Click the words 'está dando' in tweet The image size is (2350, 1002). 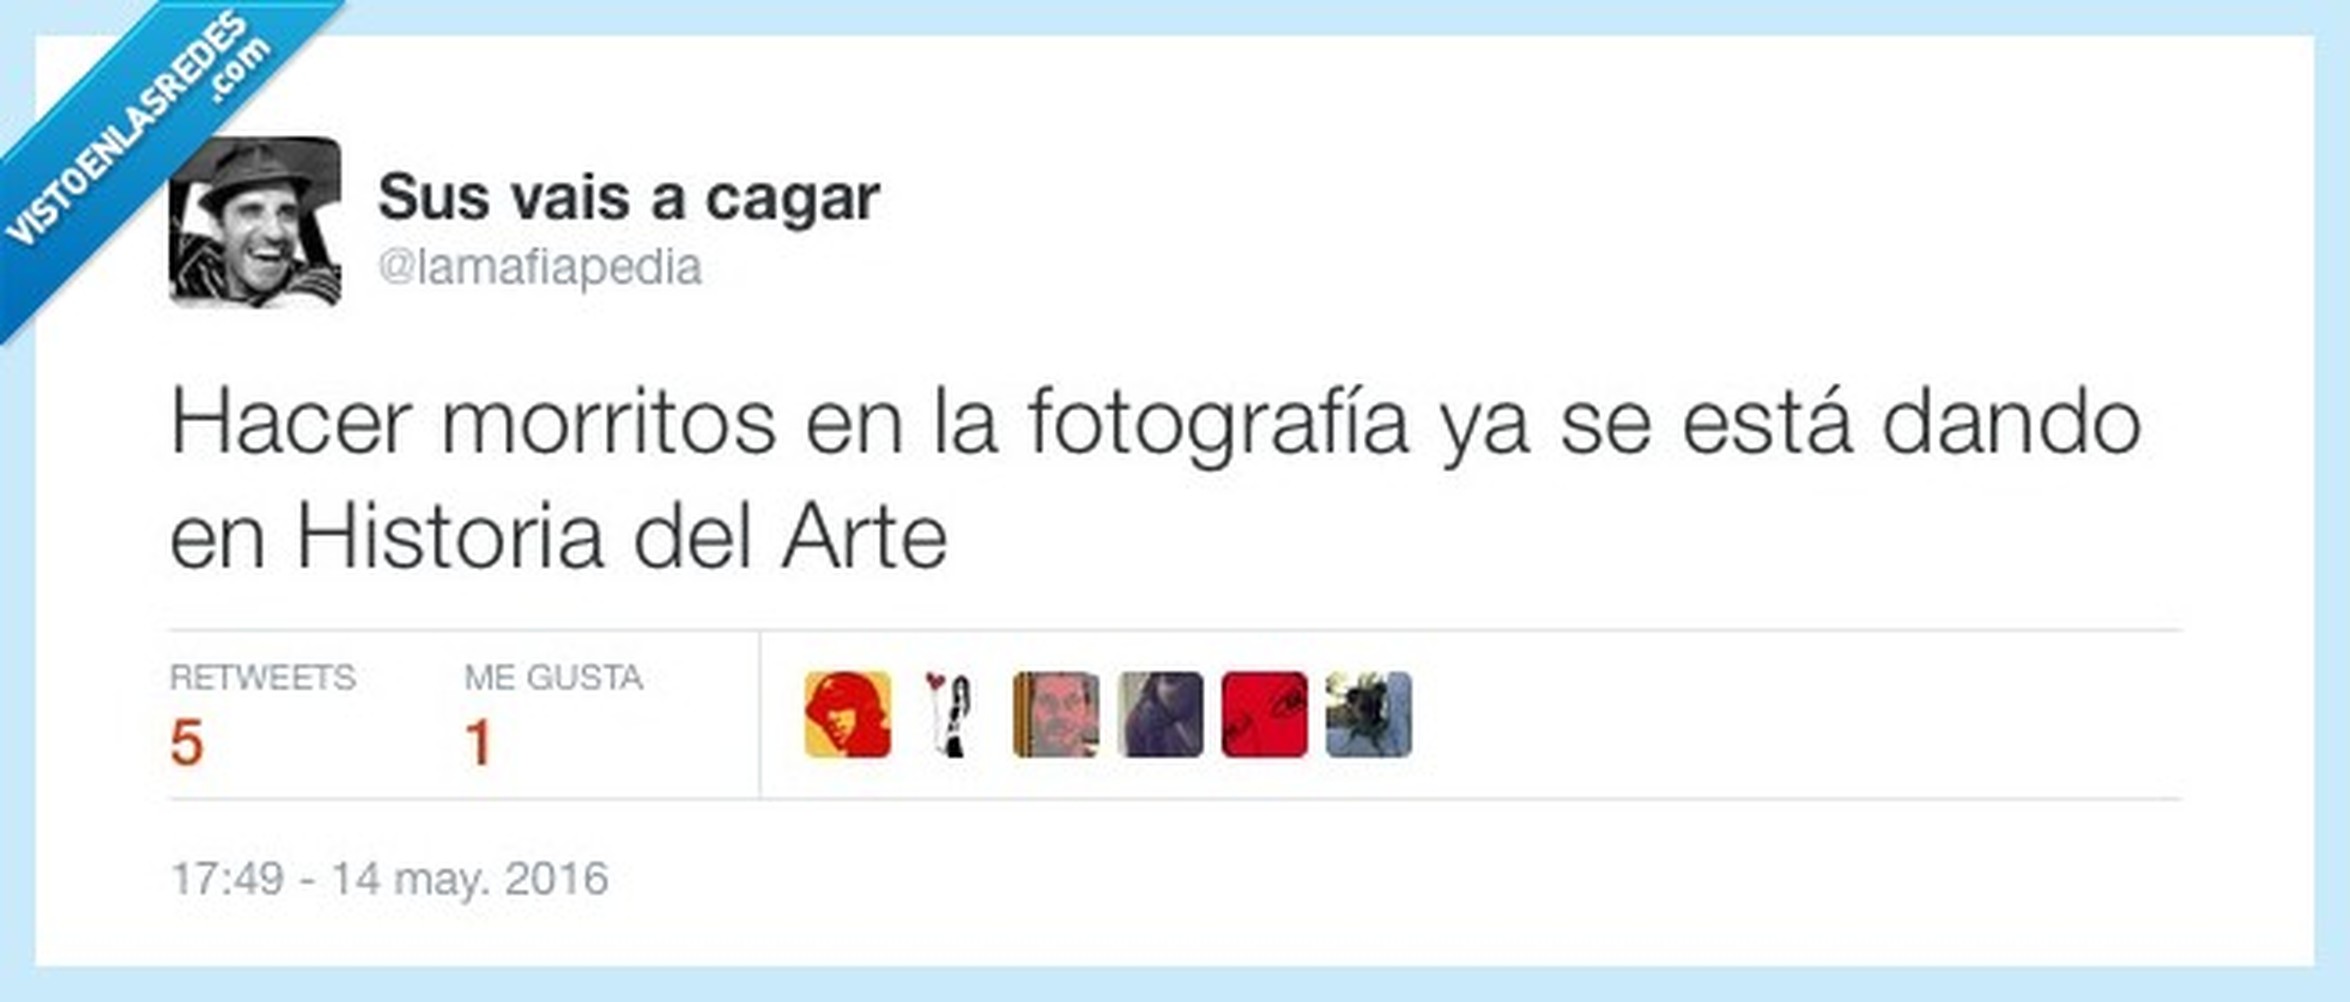click(1911, 422)
